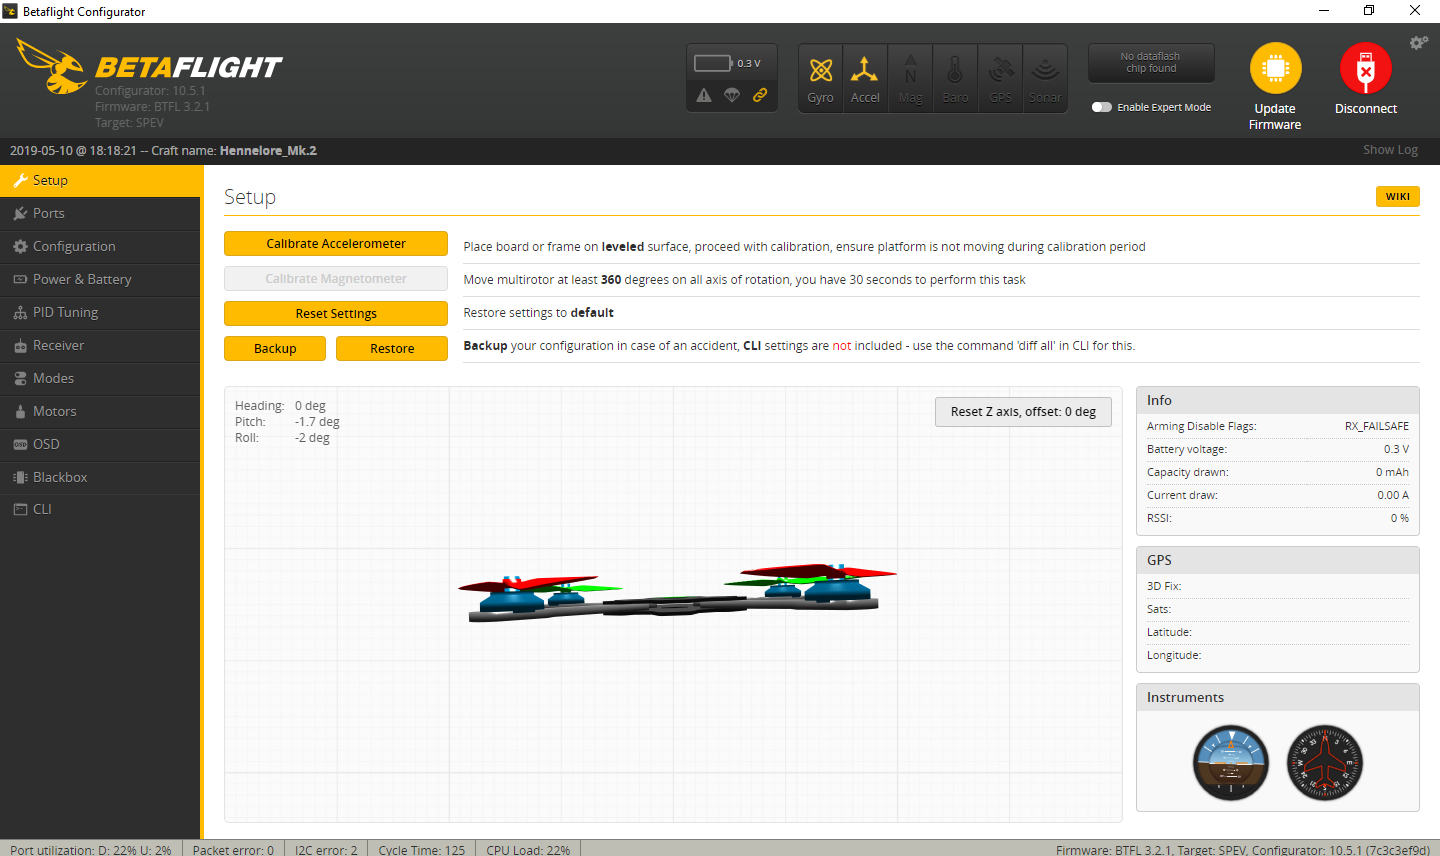Open the Power & Battery tab

point(100,279)
